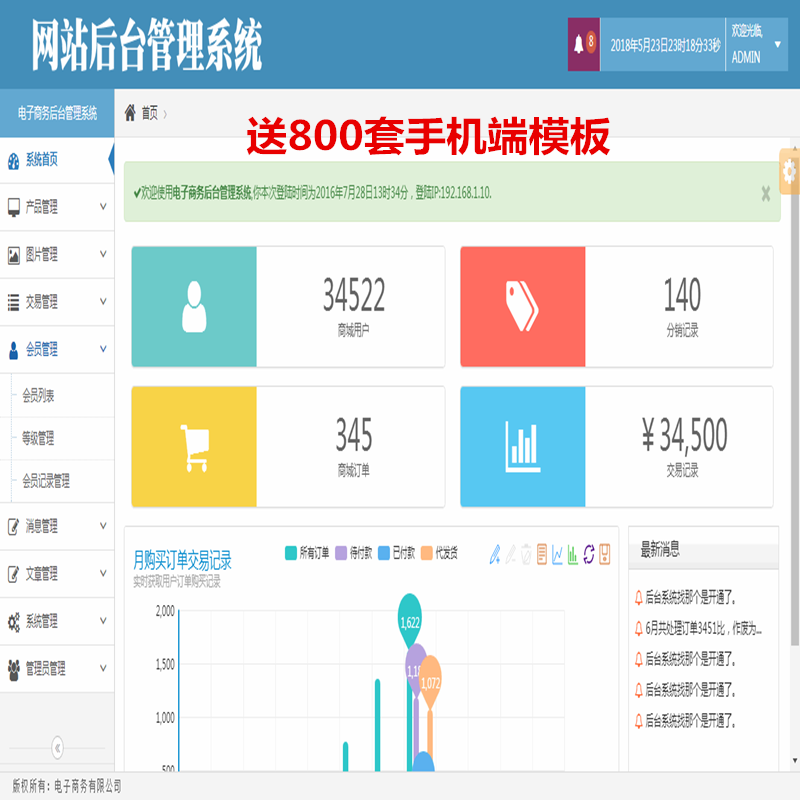Collapse the 会员管理 menu chevron
Viewport: 800px width, 800px height.
click(x=103, y=349)
